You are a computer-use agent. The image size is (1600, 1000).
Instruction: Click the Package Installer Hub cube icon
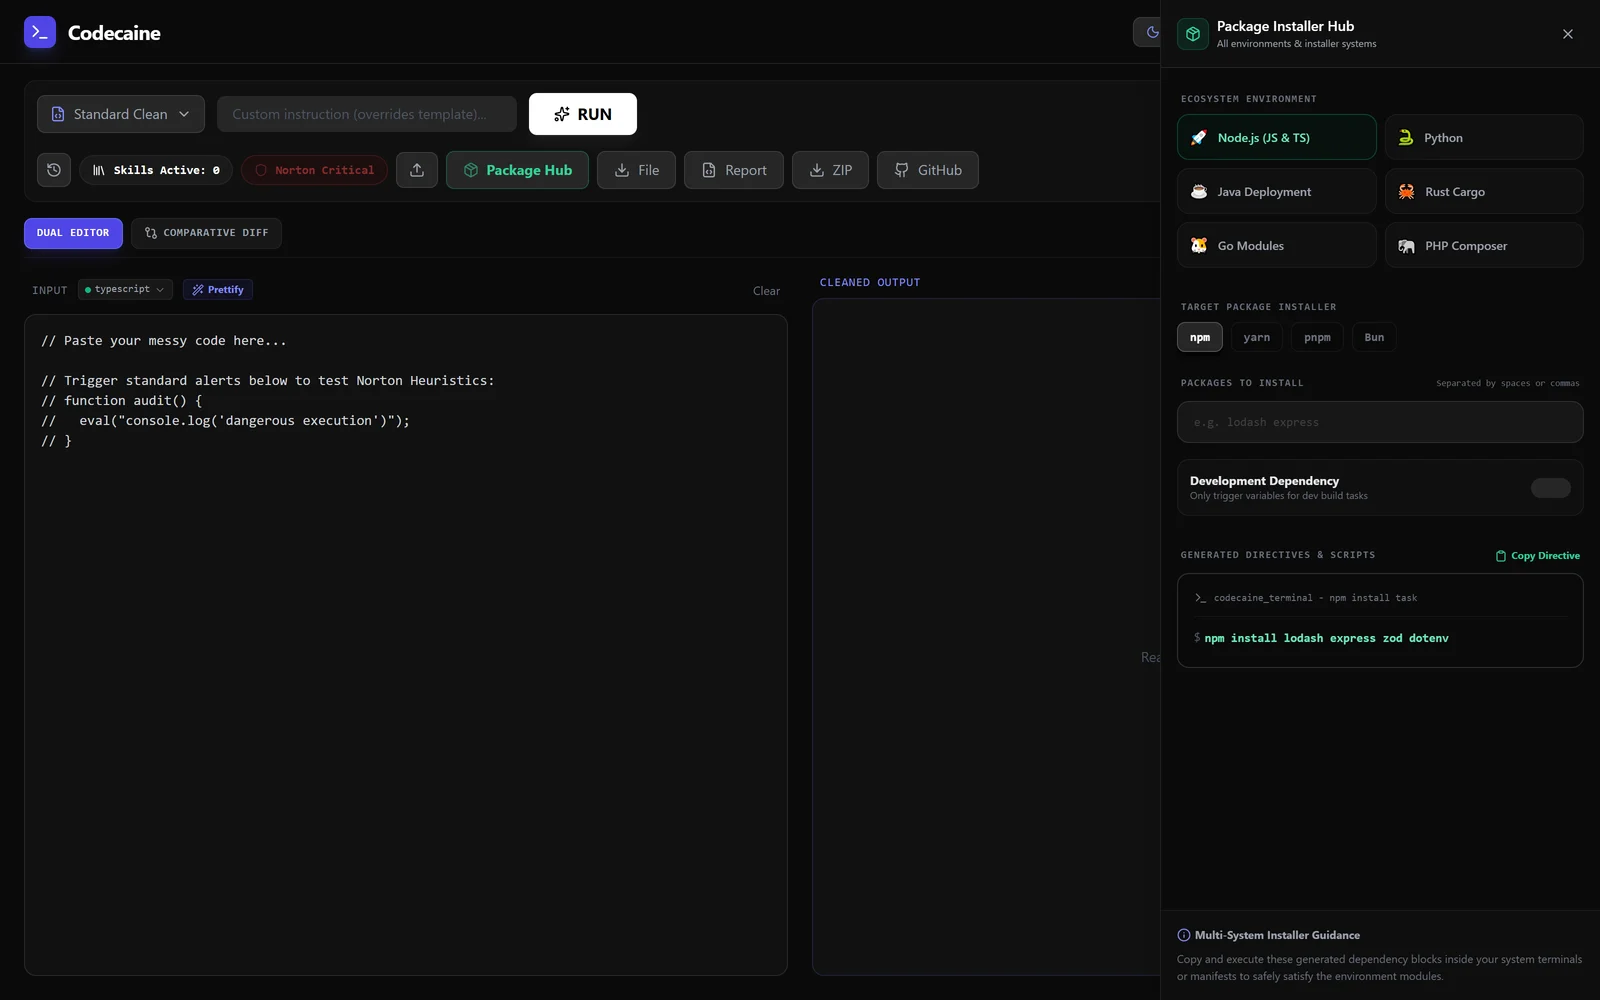click(1192, 34)
